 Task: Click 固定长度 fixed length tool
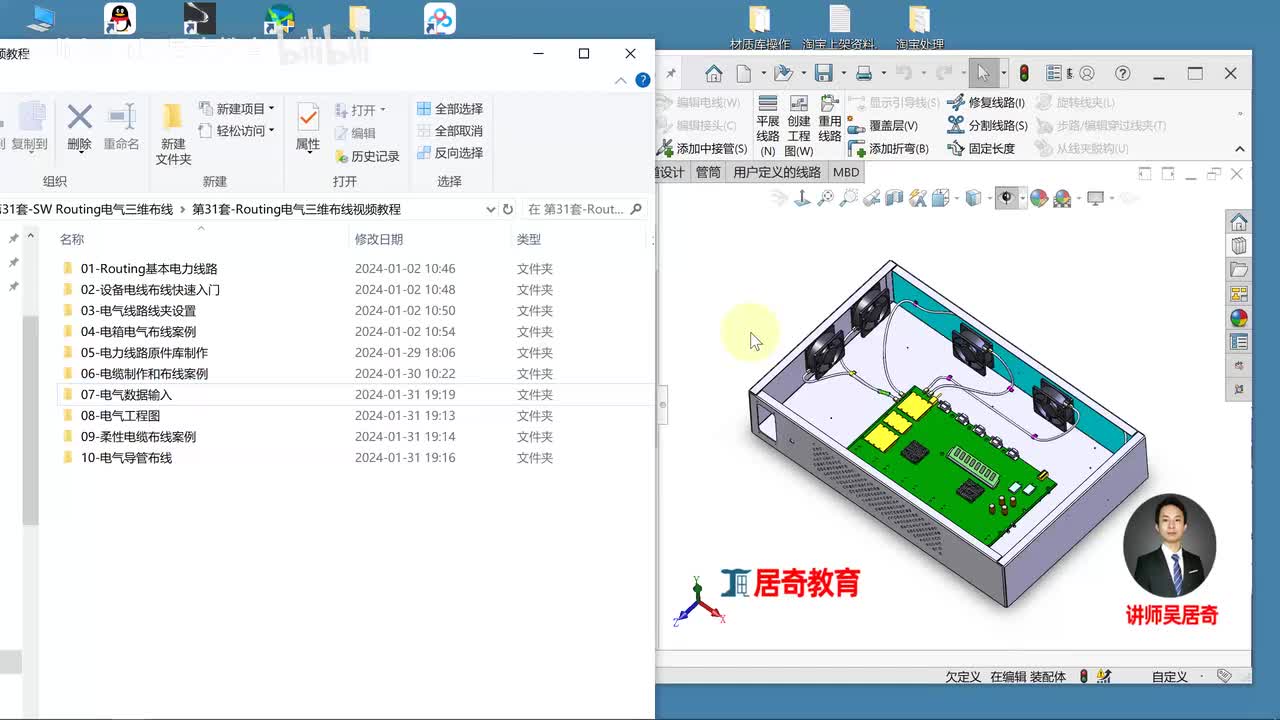pos(981,148)
